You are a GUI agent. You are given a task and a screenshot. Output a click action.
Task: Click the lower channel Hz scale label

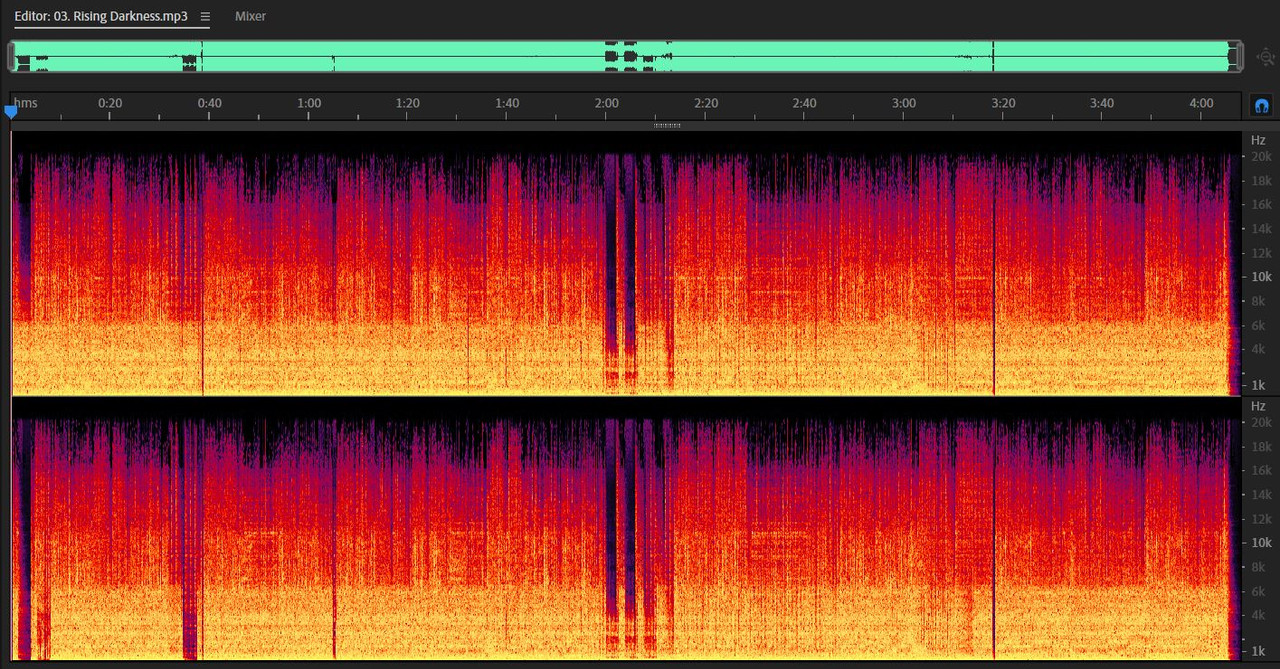1258,406
